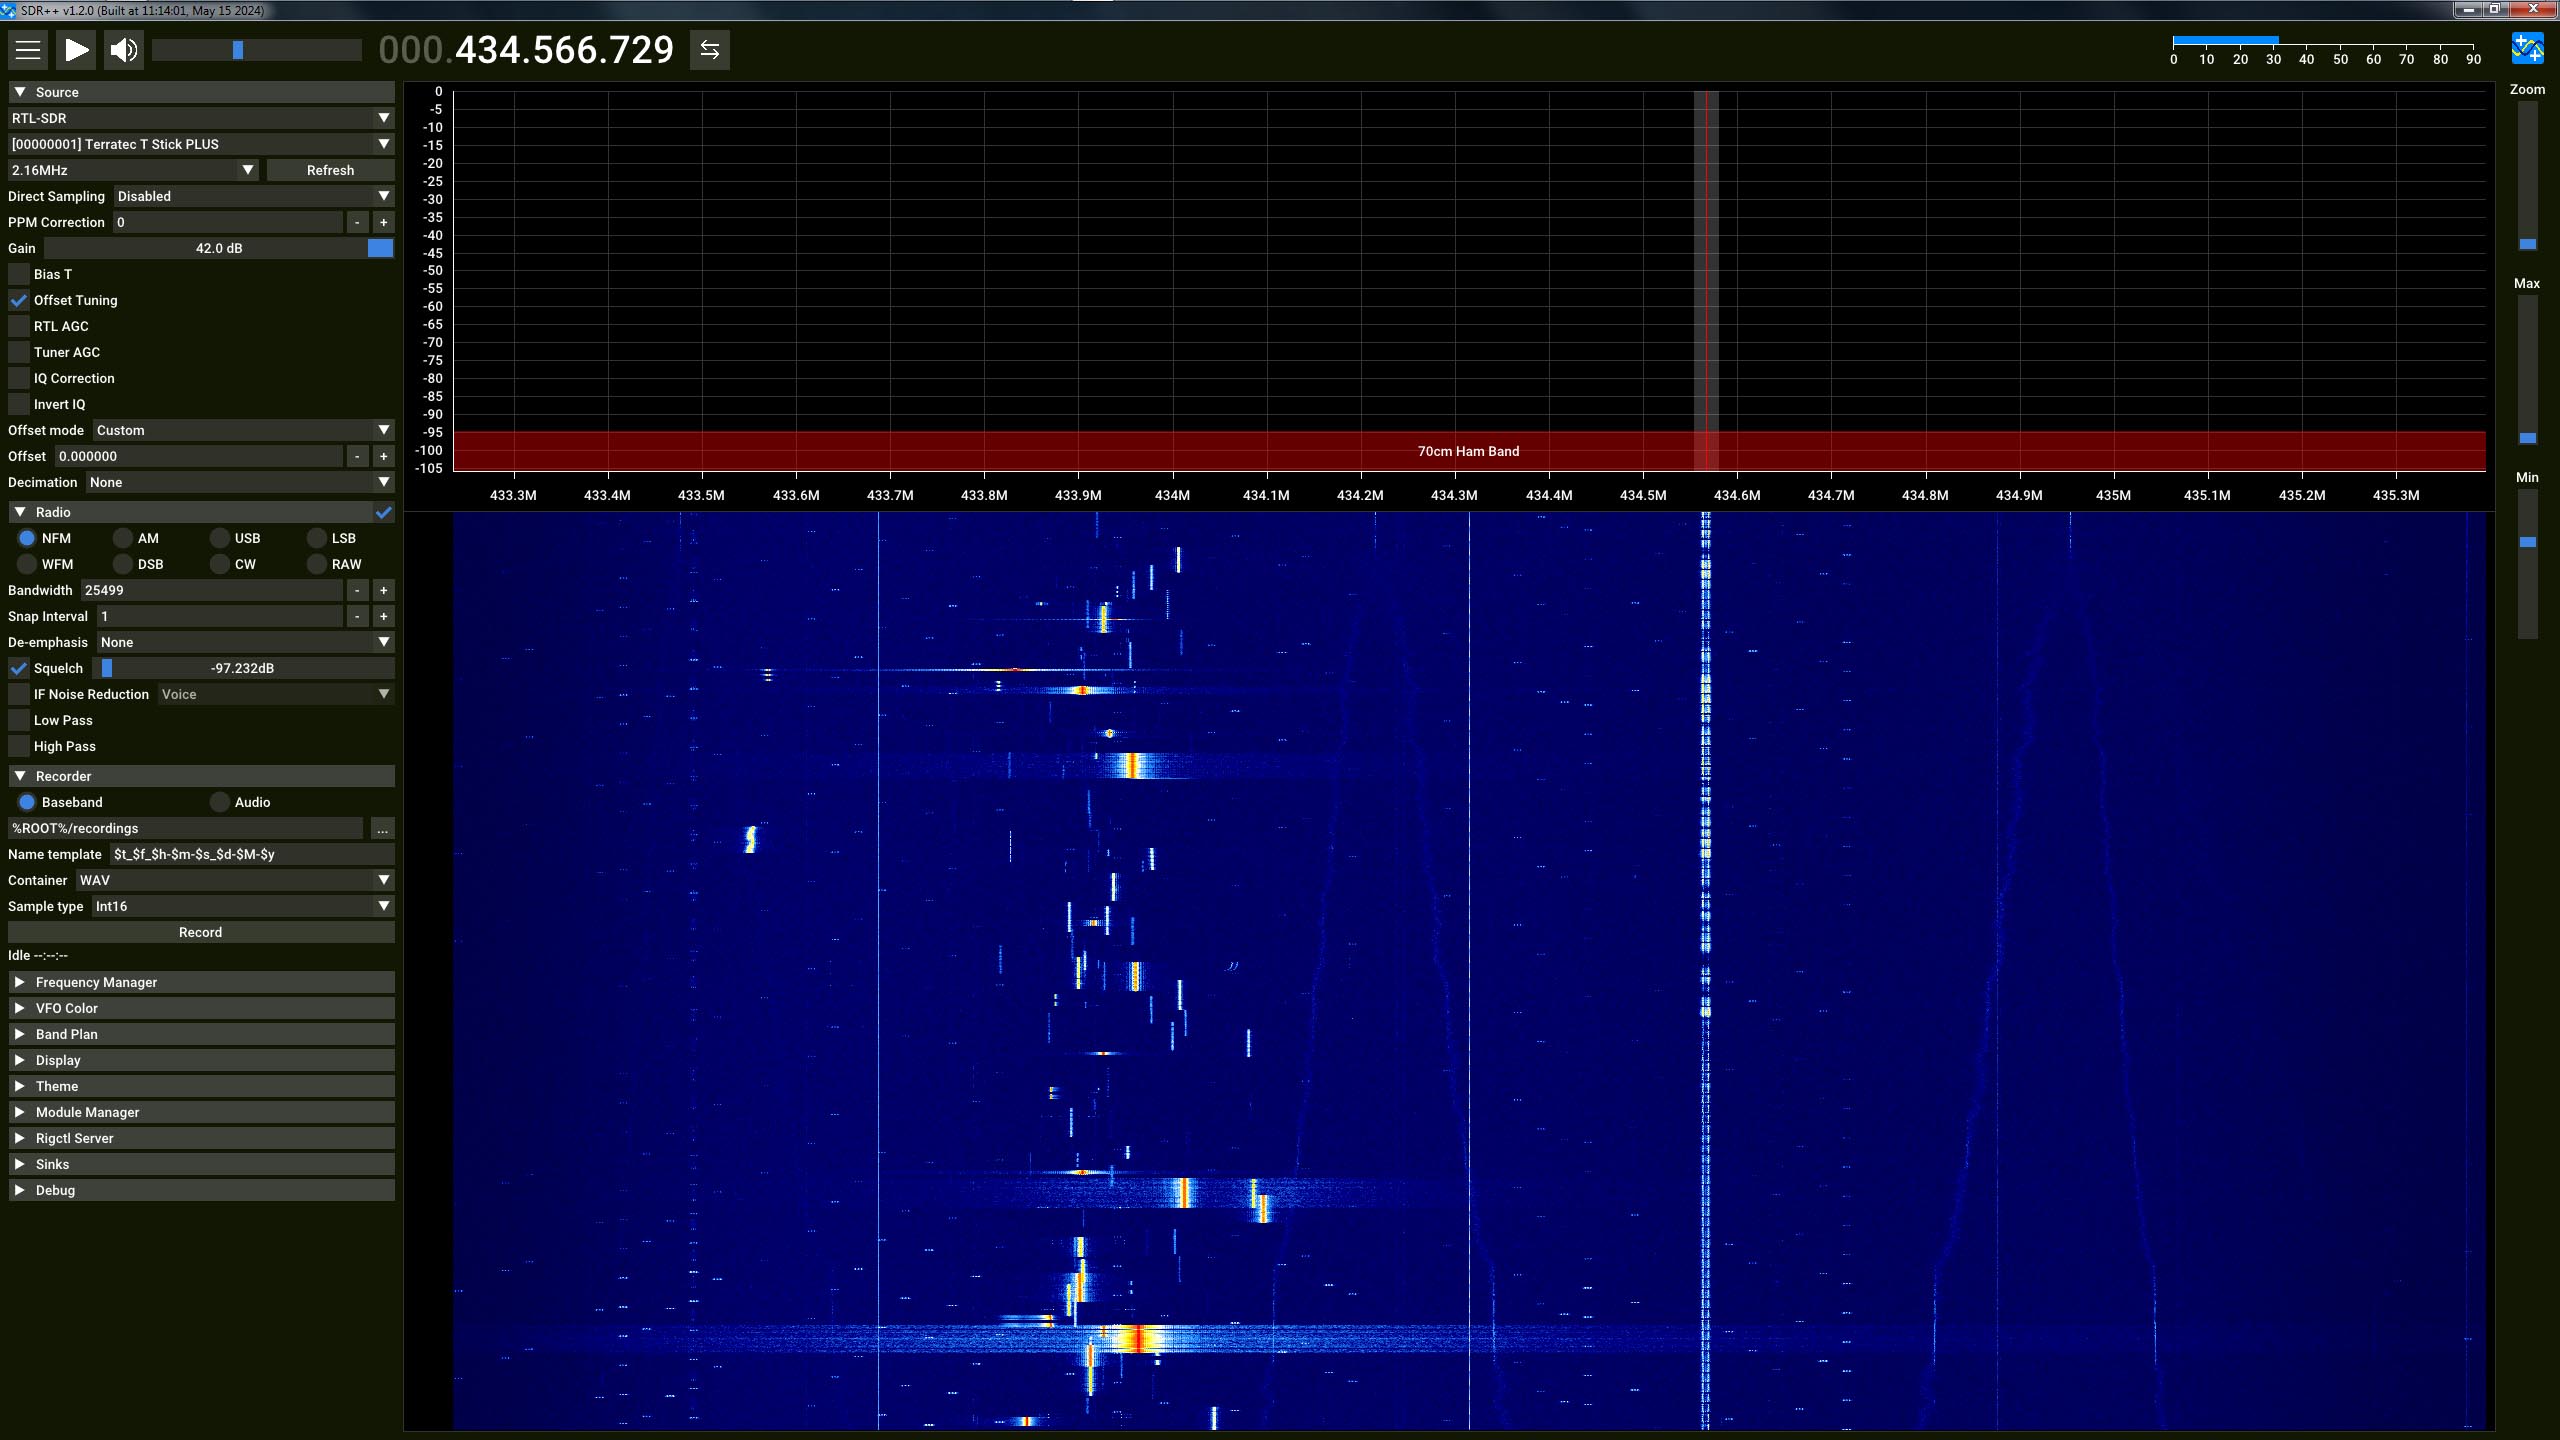Adjust the Max vertical slider
The height and width of the screenshot is (1440, 2560).
(2527, 370)
